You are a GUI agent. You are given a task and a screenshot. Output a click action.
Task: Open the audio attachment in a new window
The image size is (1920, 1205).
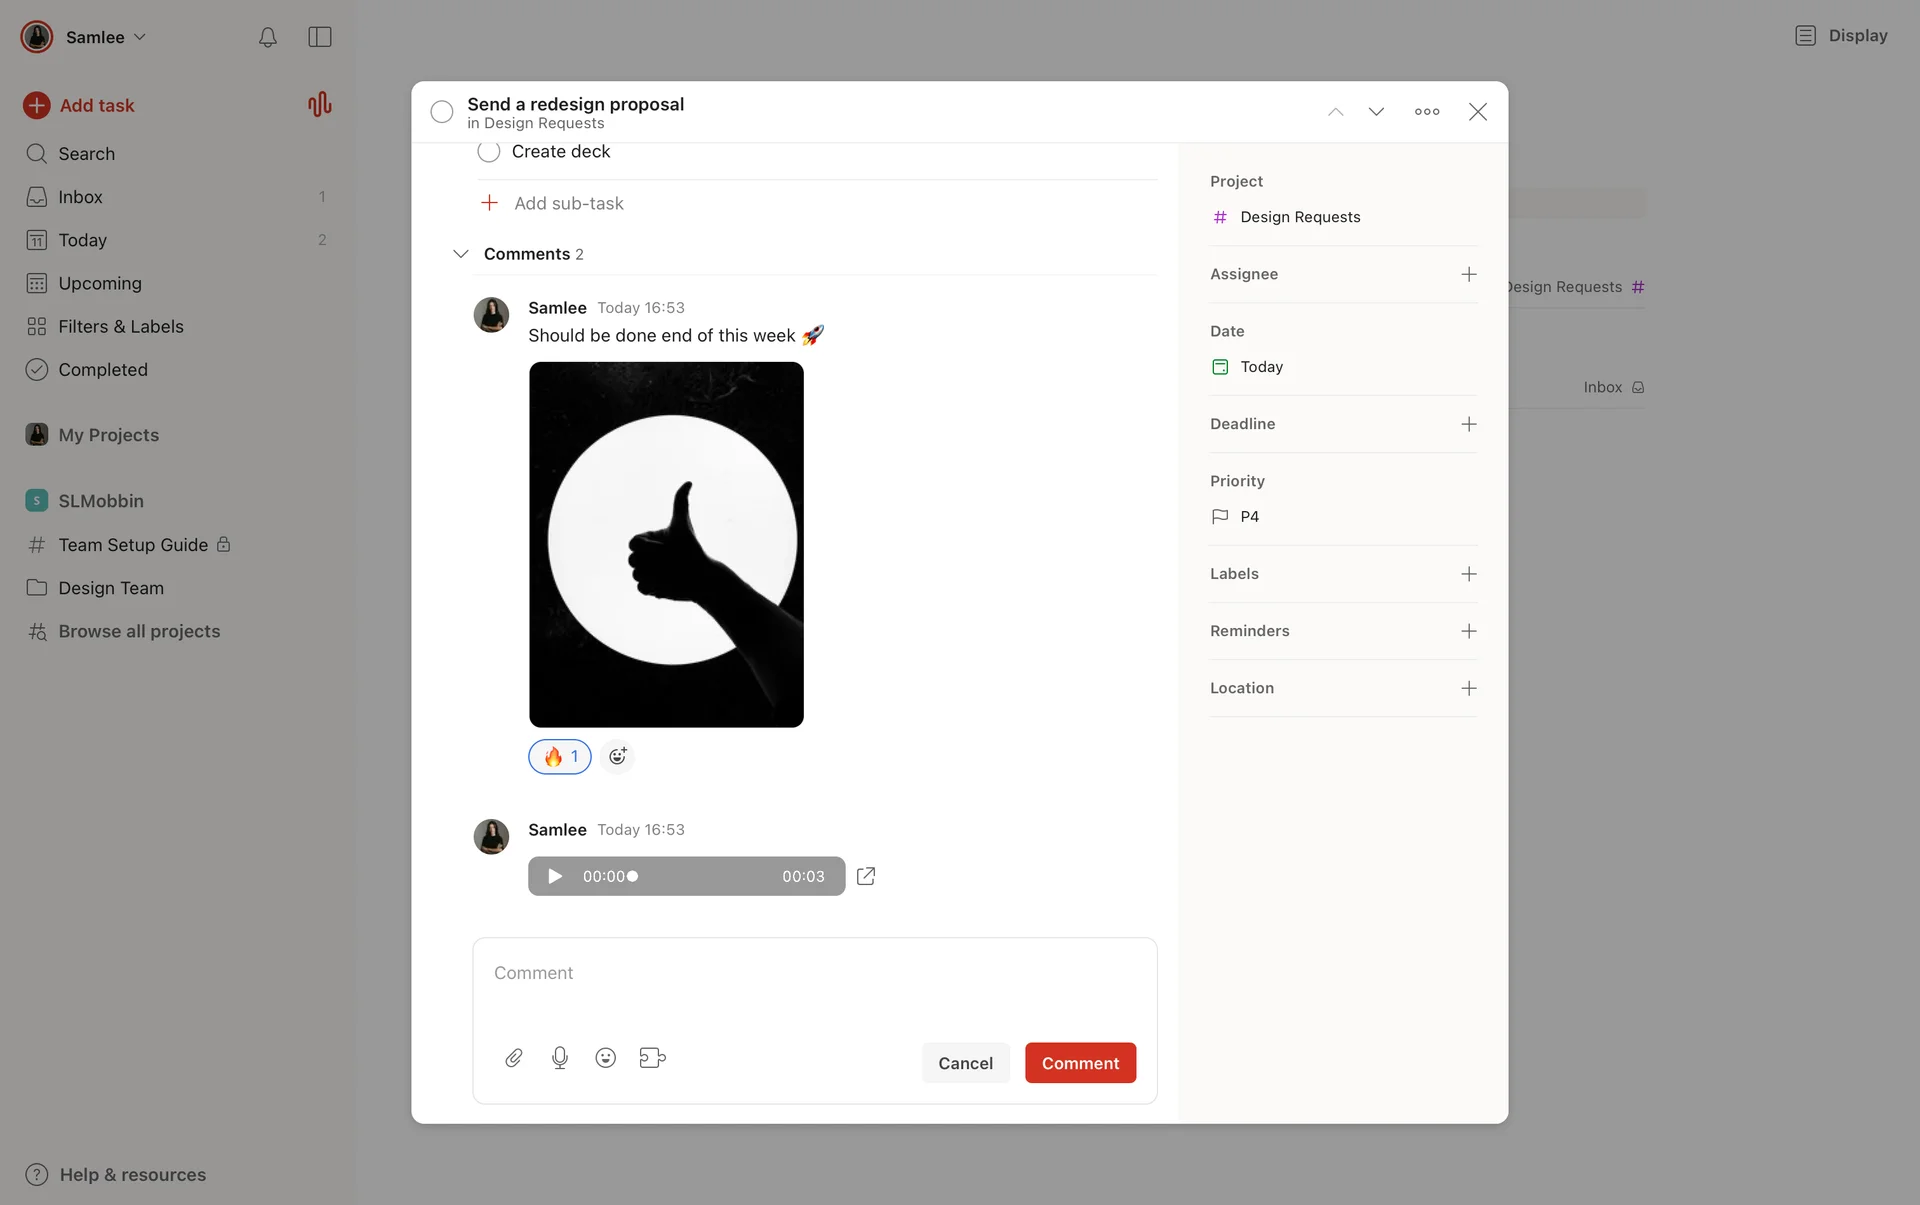coord(866,876)
